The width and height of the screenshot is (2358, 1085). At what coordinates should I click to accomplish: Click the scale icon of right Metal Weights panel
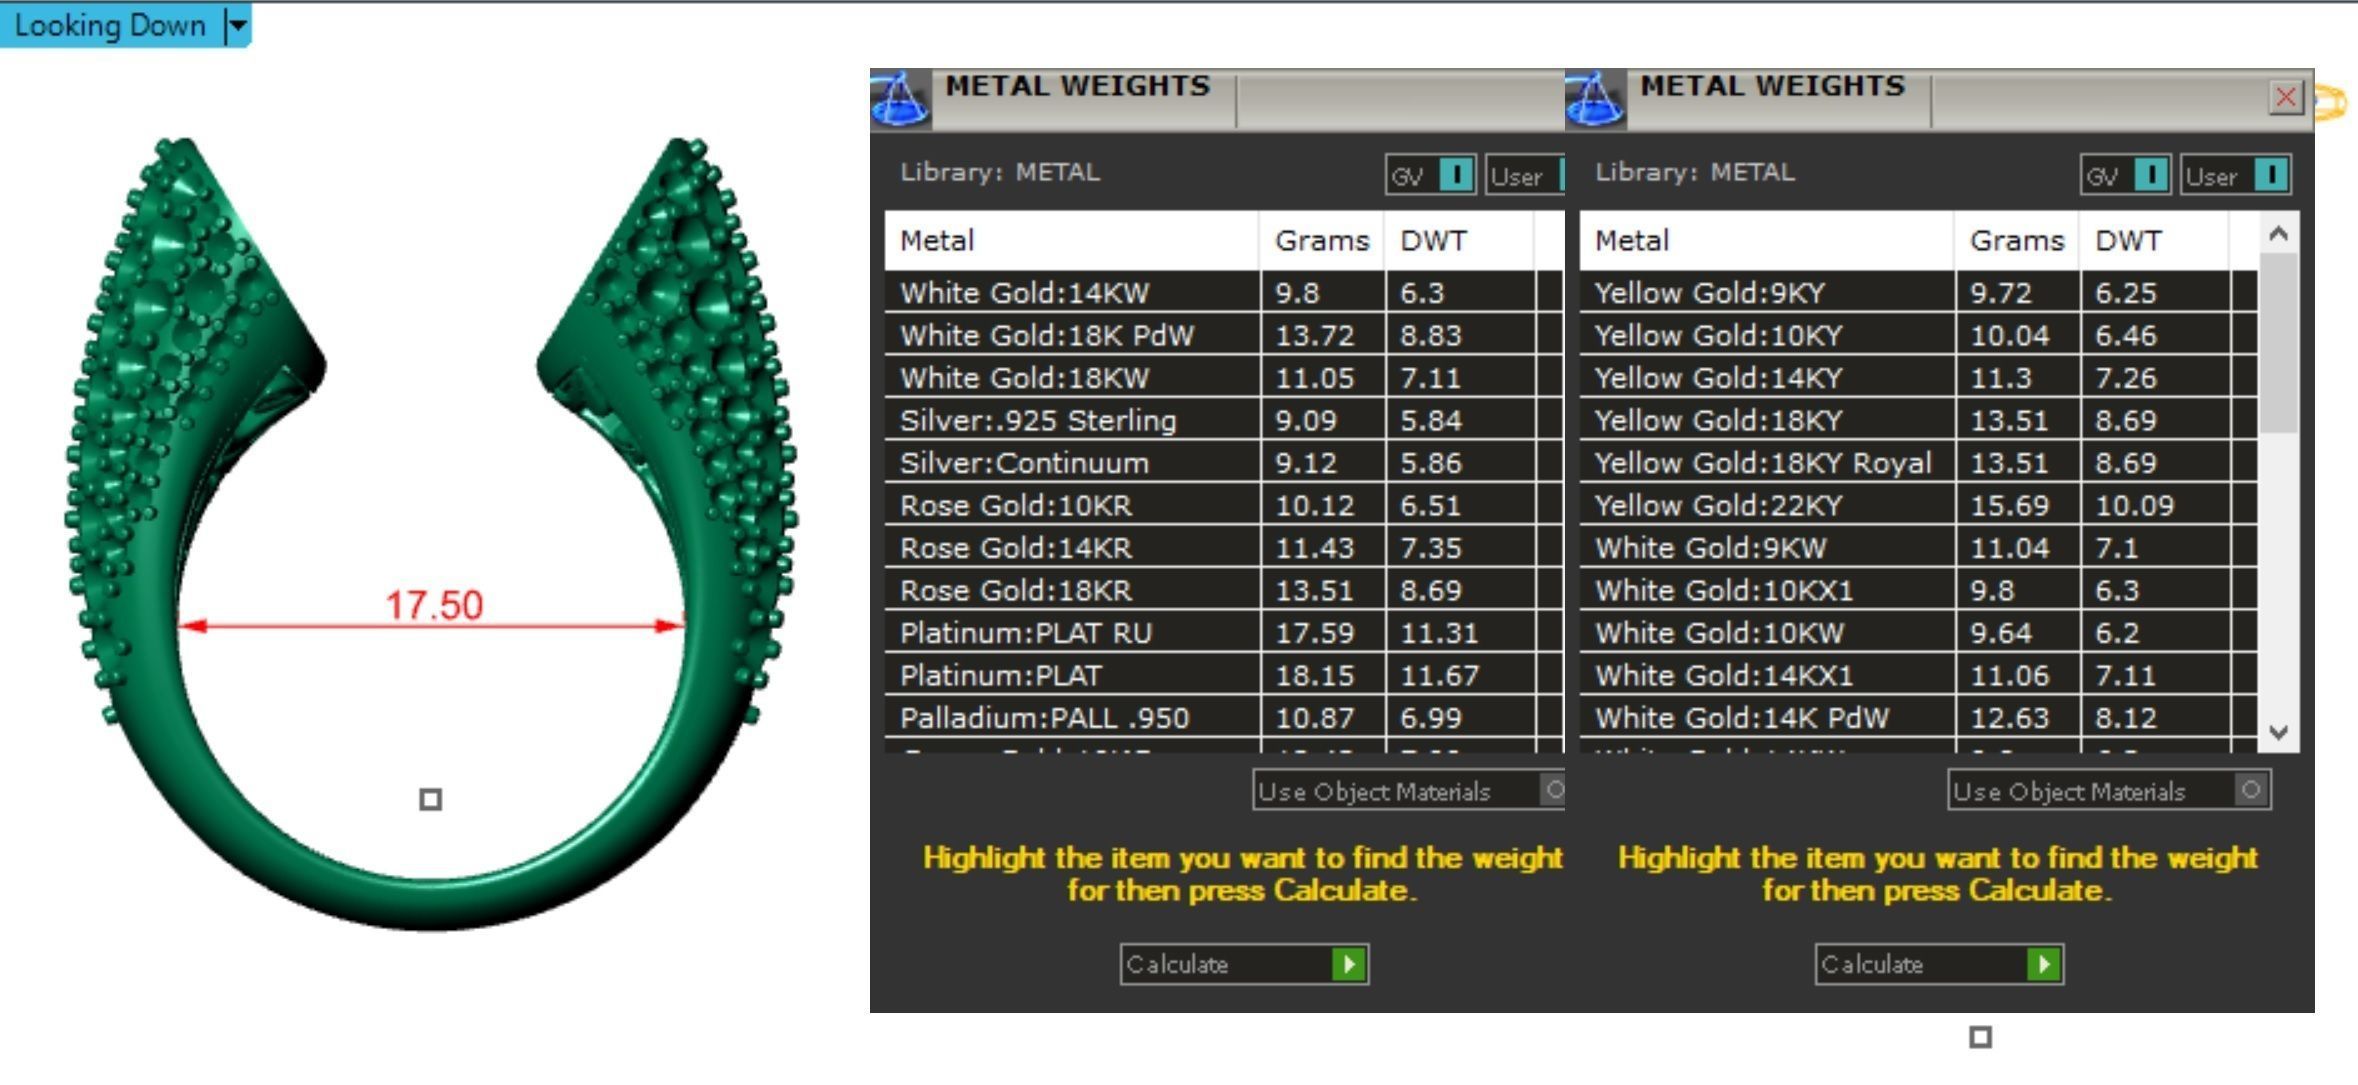(1595, 100)
